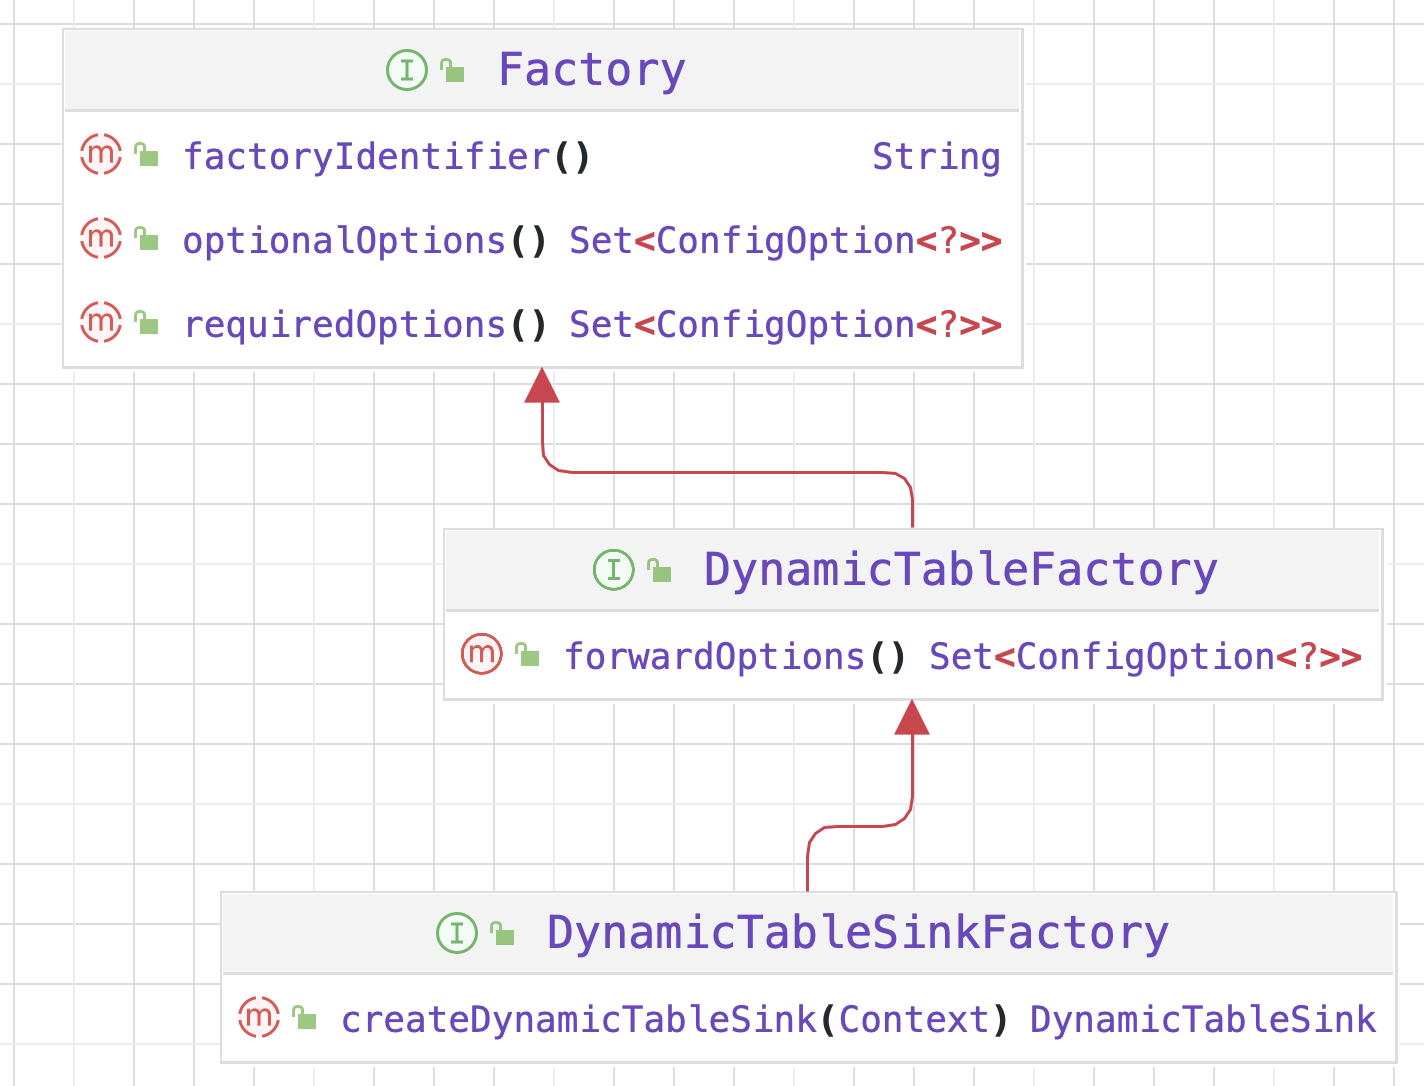Click the method icon for optionalOptions()
1424x1086 pixels.
pos(101,239)
